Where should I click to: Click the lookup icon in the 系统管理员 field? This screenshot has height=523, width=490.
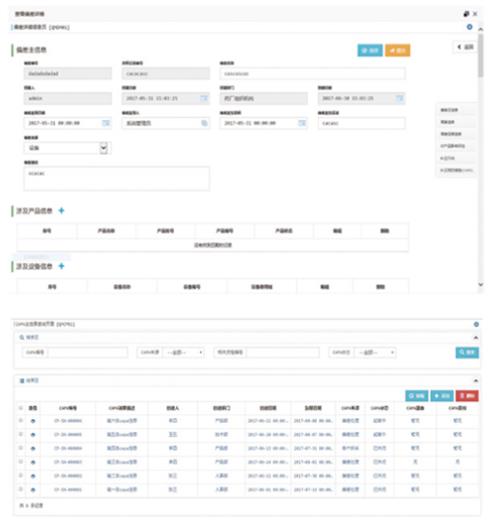point(204,123)
